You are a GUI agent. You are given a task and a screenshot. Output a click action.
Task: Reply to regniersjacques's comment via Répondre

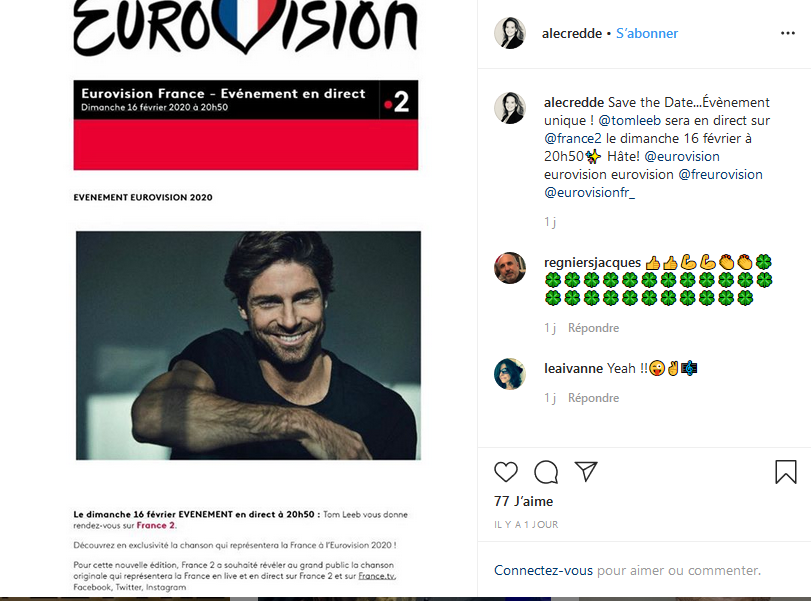[593, 328]
